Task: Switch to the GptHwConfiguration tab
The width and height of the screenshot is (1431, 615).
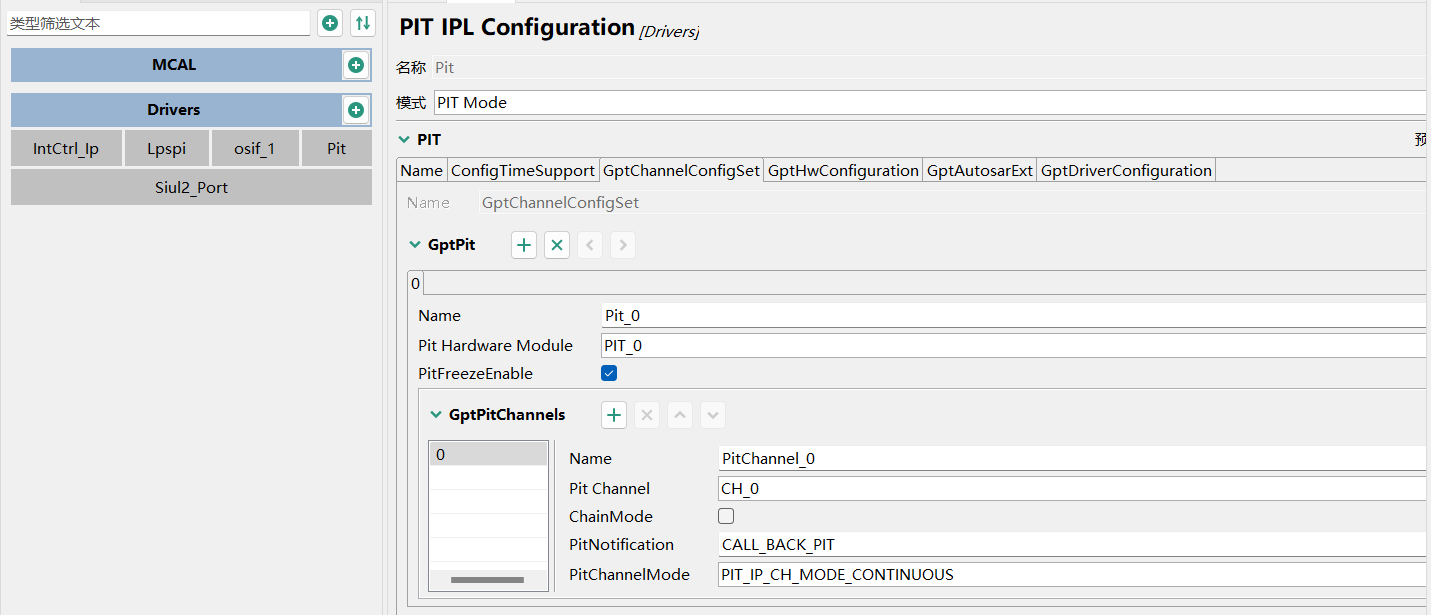Action: click(x=842, y=170)
